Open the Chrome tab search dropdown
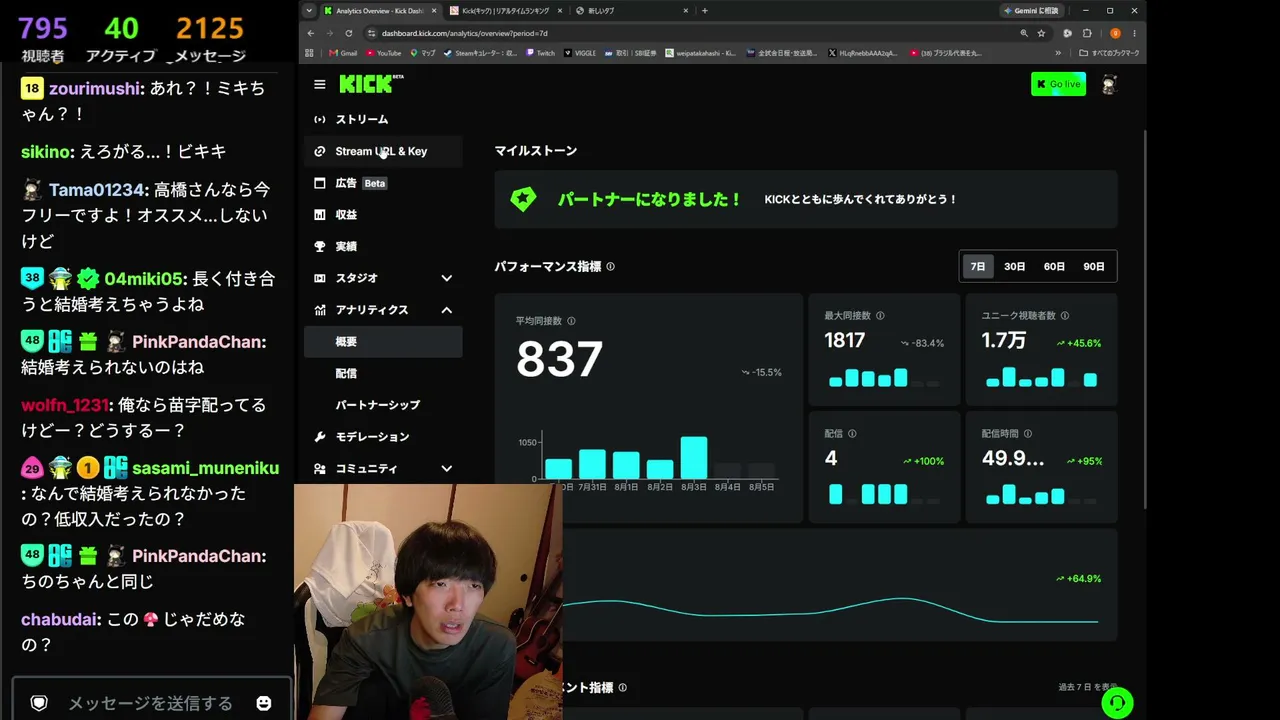 [309, 11]
